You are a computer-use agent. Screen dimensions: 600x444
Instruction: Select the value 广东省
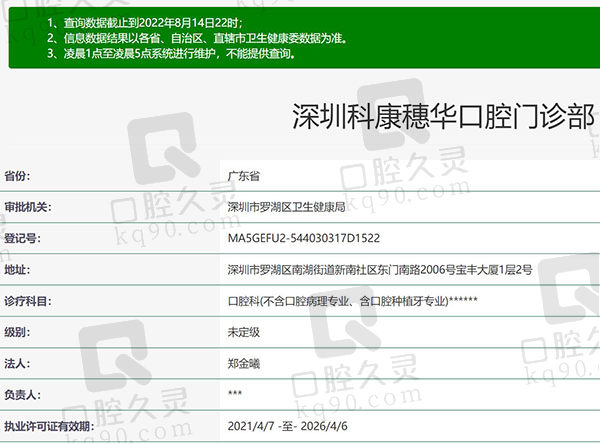pos(244,176)
